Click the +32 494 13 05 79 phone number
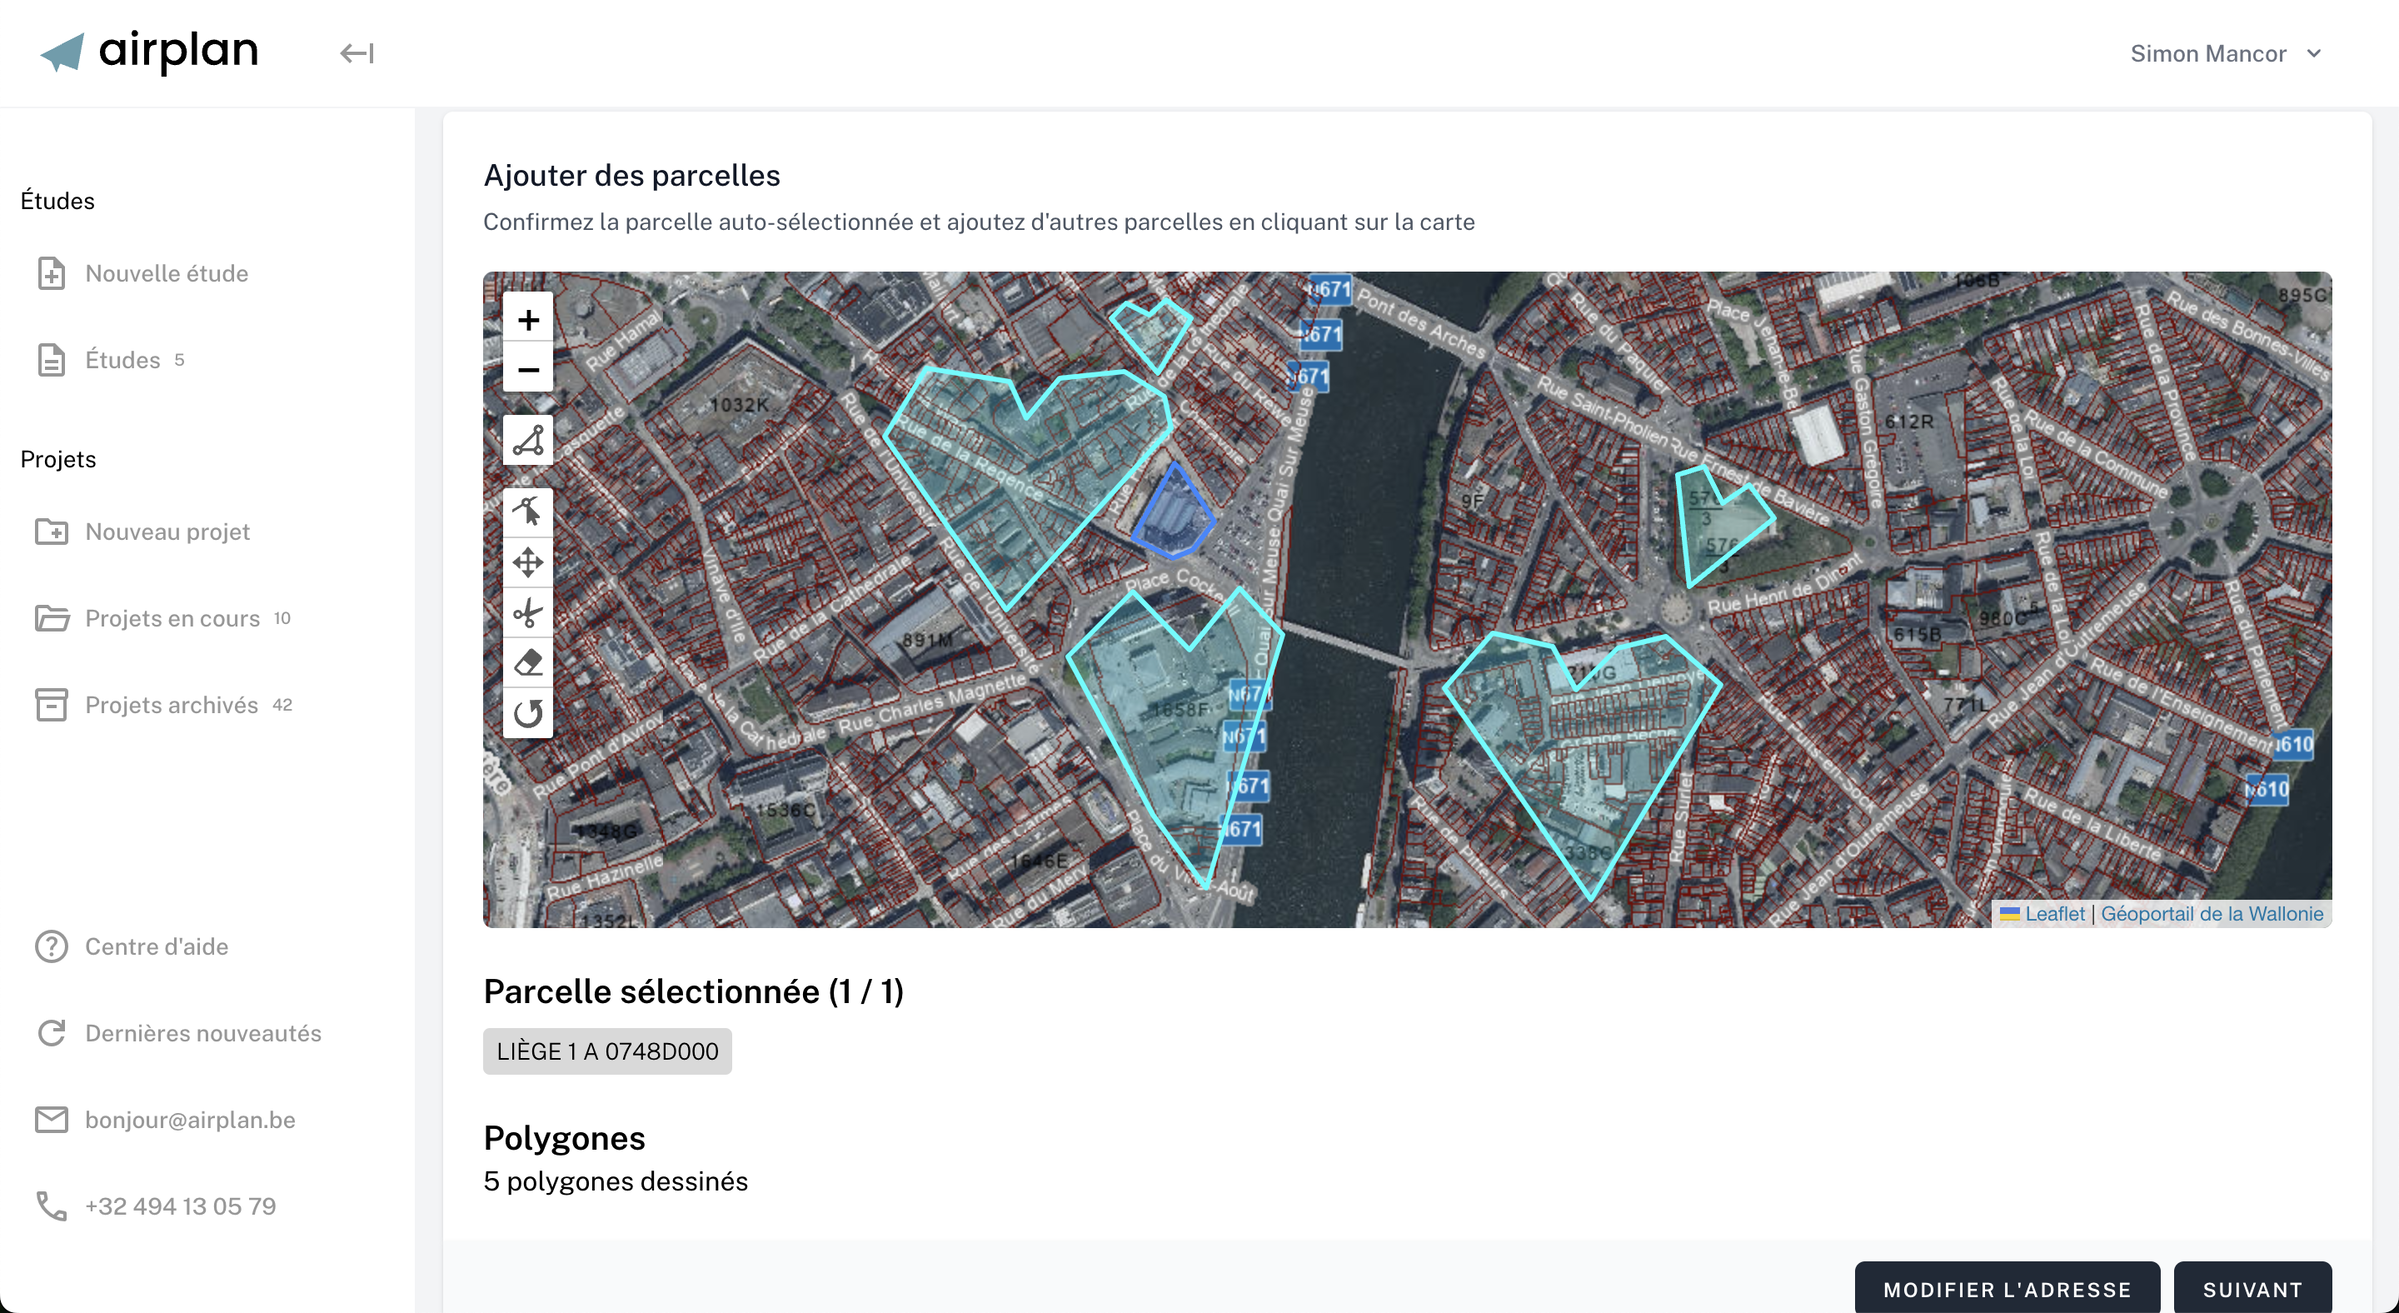 180,1206
